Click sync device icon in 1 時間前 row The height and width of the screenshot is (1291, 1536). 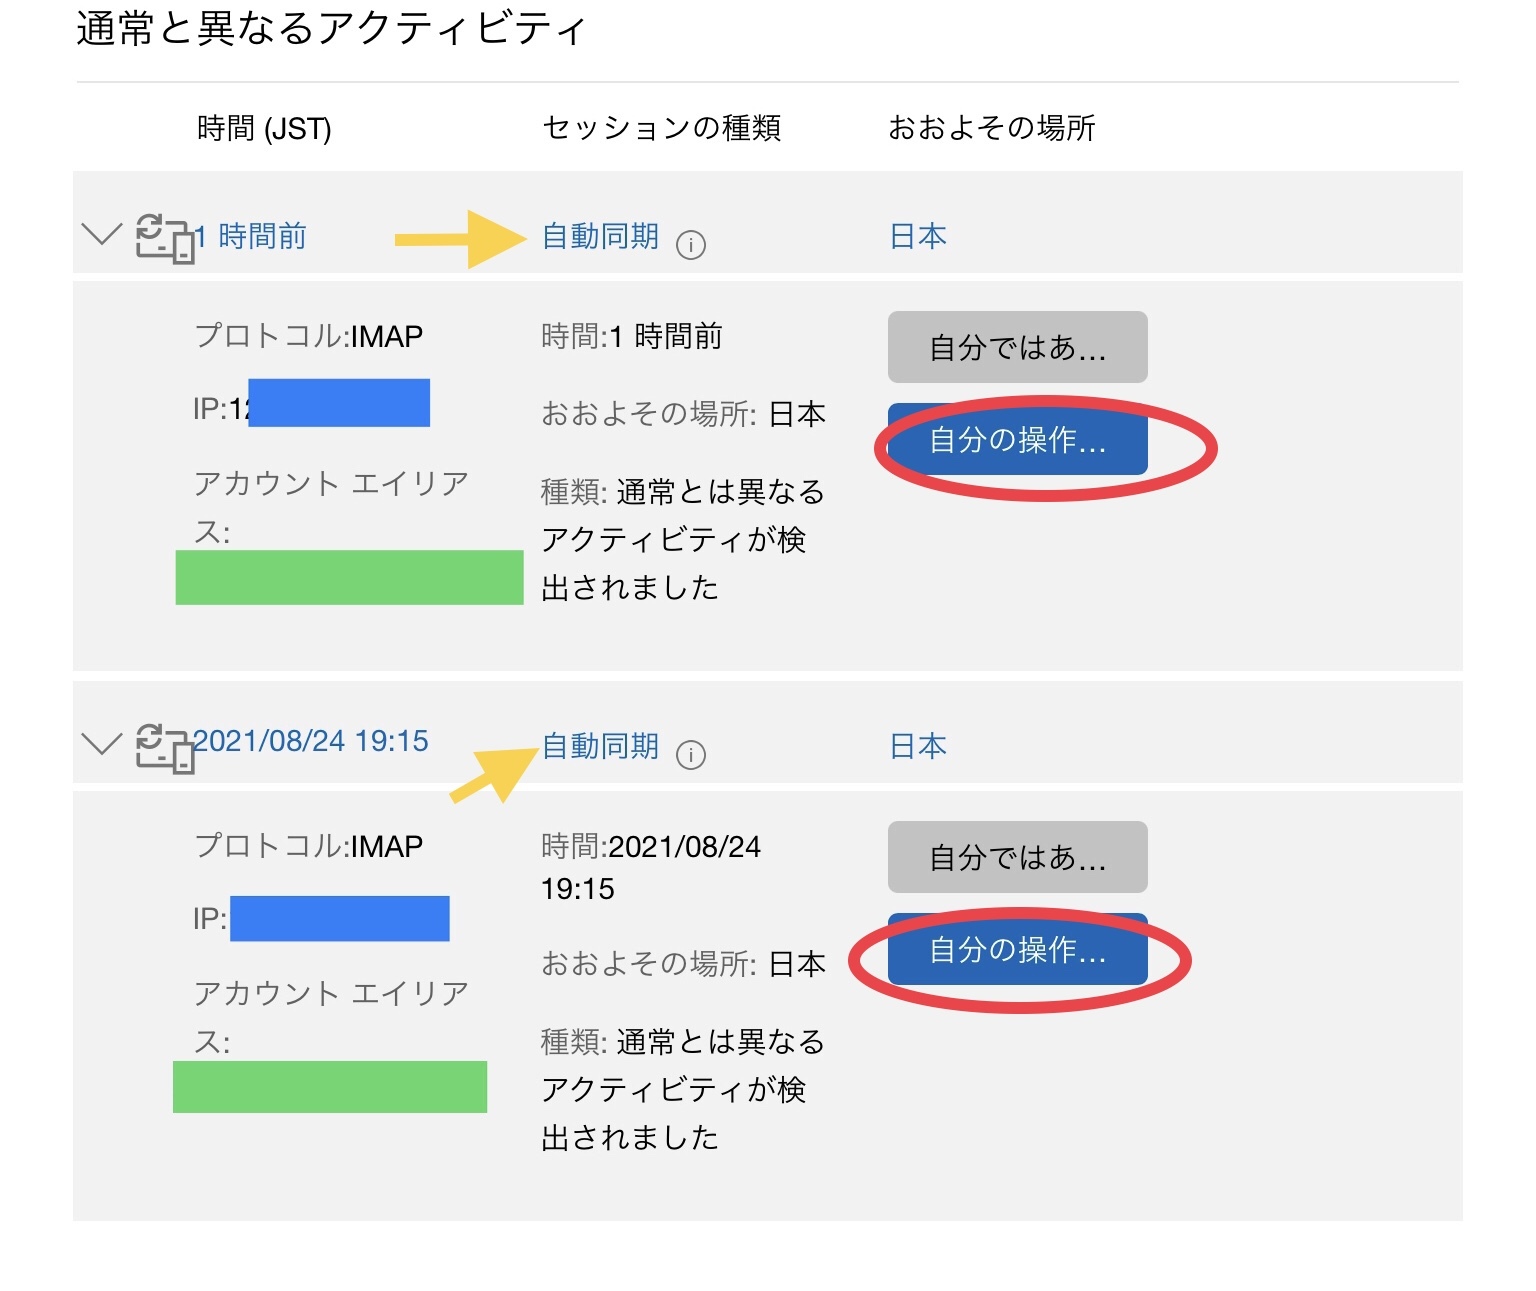pos(164,238)
